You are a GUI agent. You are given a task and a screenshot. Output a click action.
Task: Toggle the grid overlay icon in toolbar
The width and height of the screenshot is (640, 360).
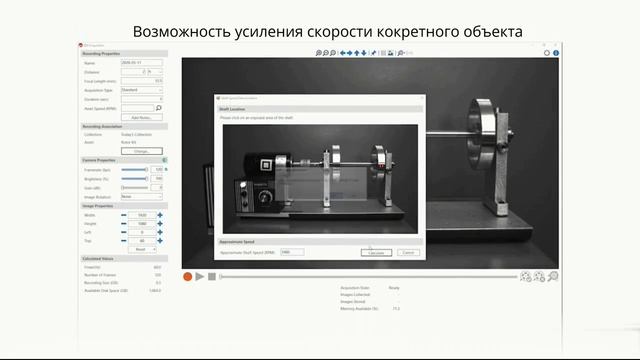point(383,53)
